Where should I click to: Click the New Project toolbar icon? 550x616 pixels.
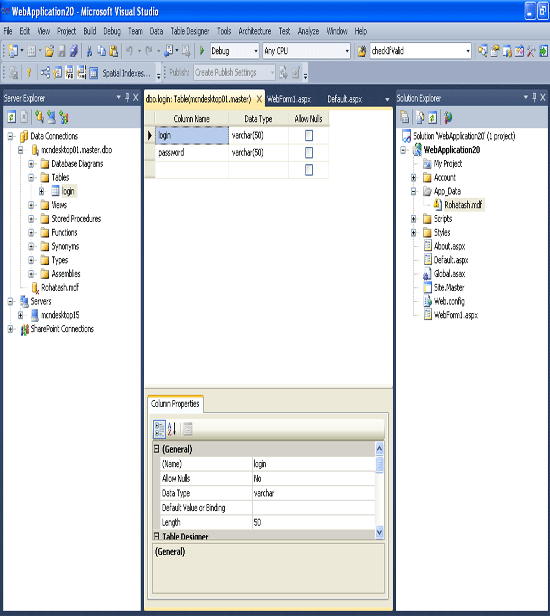pos(13,51)
